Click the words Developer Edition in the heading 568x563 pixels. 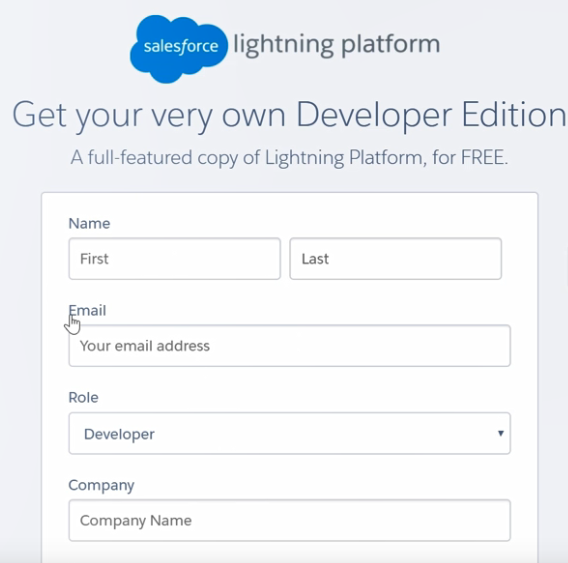tap(431, 115)
